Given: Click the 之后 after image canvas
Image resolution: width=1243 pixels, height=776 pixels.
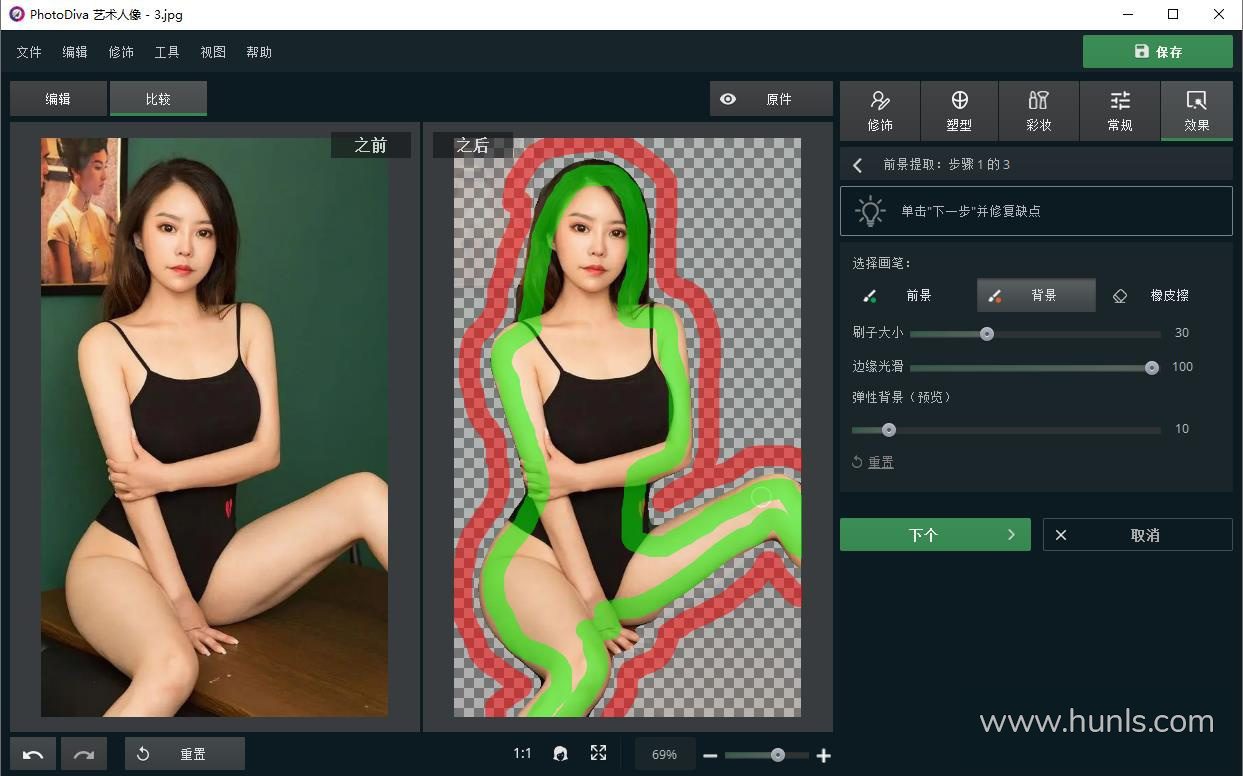Looking at the screenshot, I should click(628, 427).
